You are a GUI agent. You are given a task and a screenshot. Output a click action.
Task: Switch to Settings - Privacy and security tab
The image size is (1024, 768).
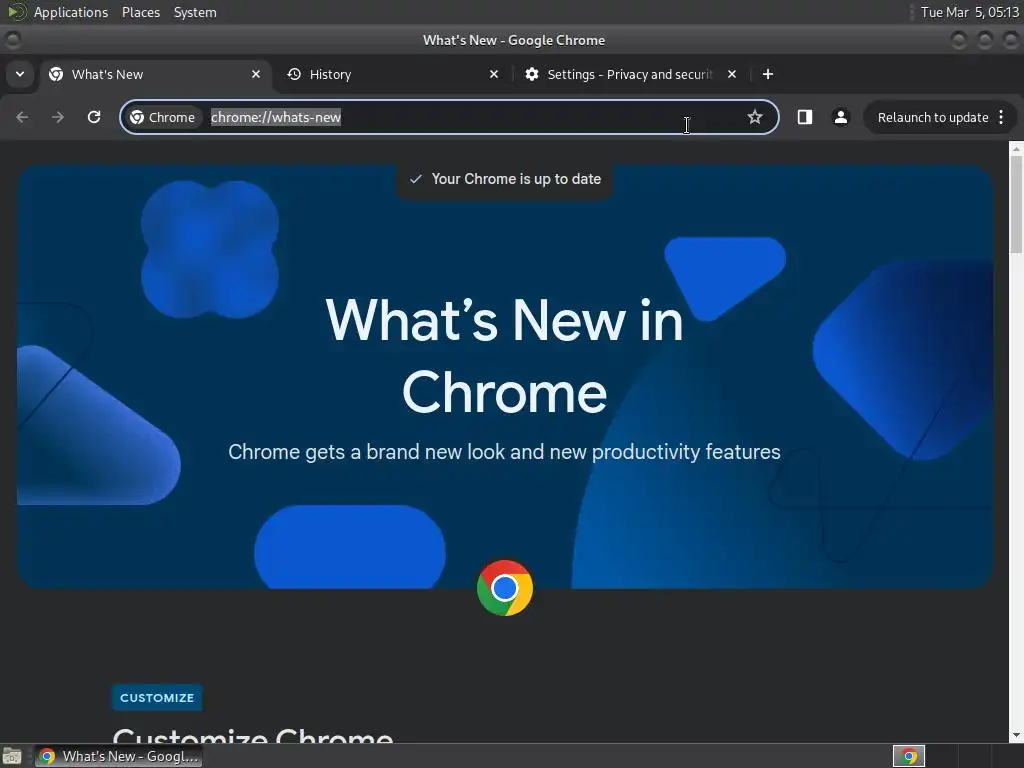(x=631, y=74)
